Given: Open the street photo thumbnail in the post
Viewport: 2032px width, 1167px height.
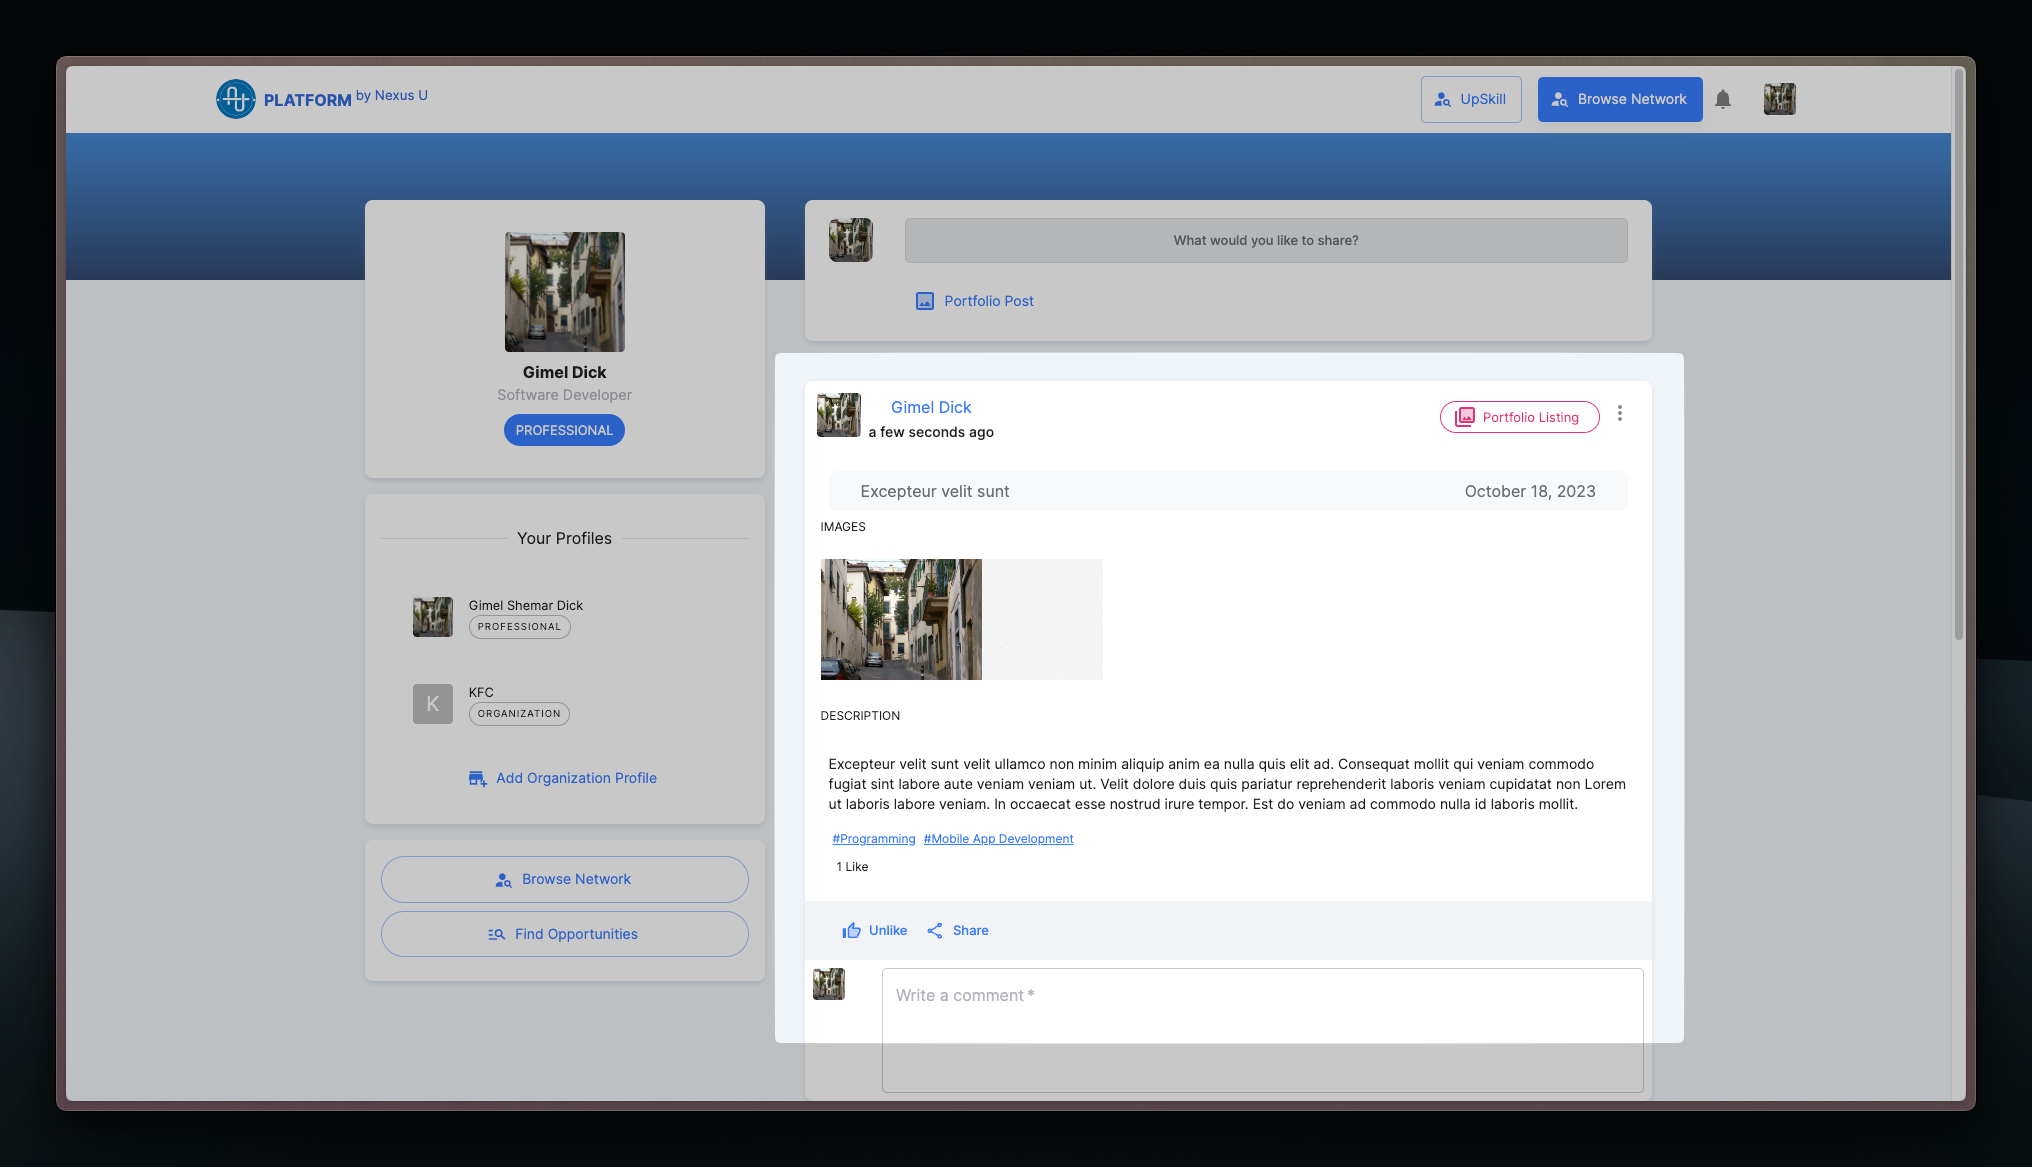Looking at the screenshot, I should click(x=900, y=619).
